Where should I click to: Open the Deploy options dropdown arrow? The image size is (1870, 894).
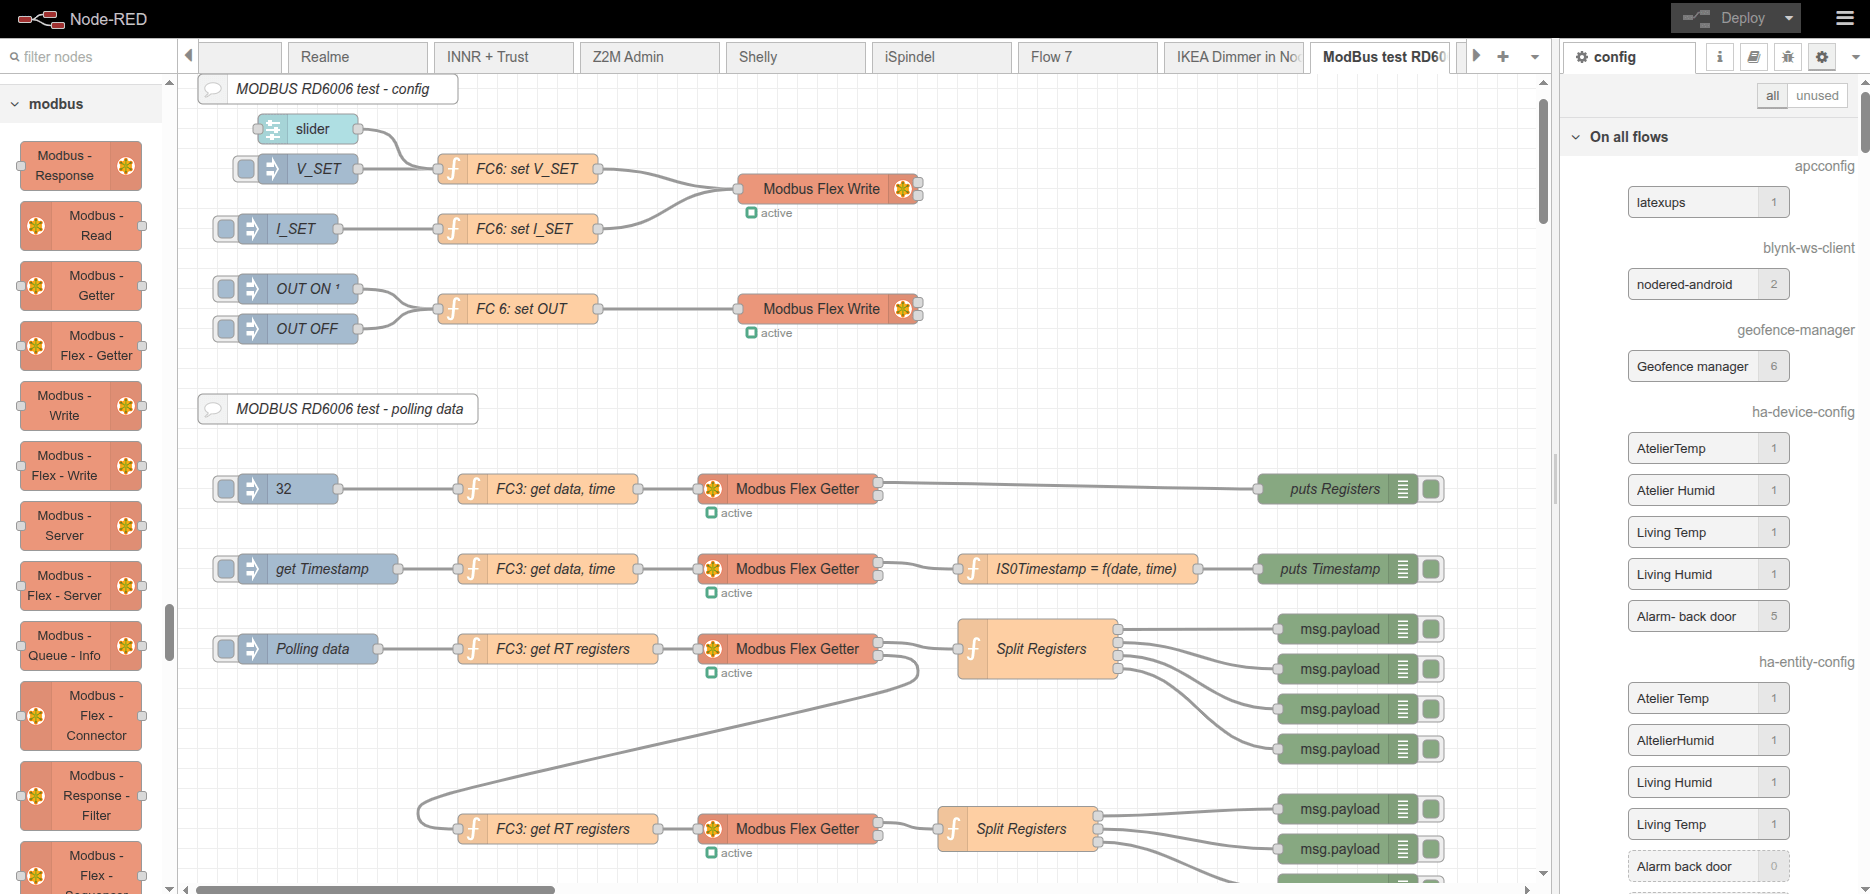pyautogui.click(x=1789, y=18)
